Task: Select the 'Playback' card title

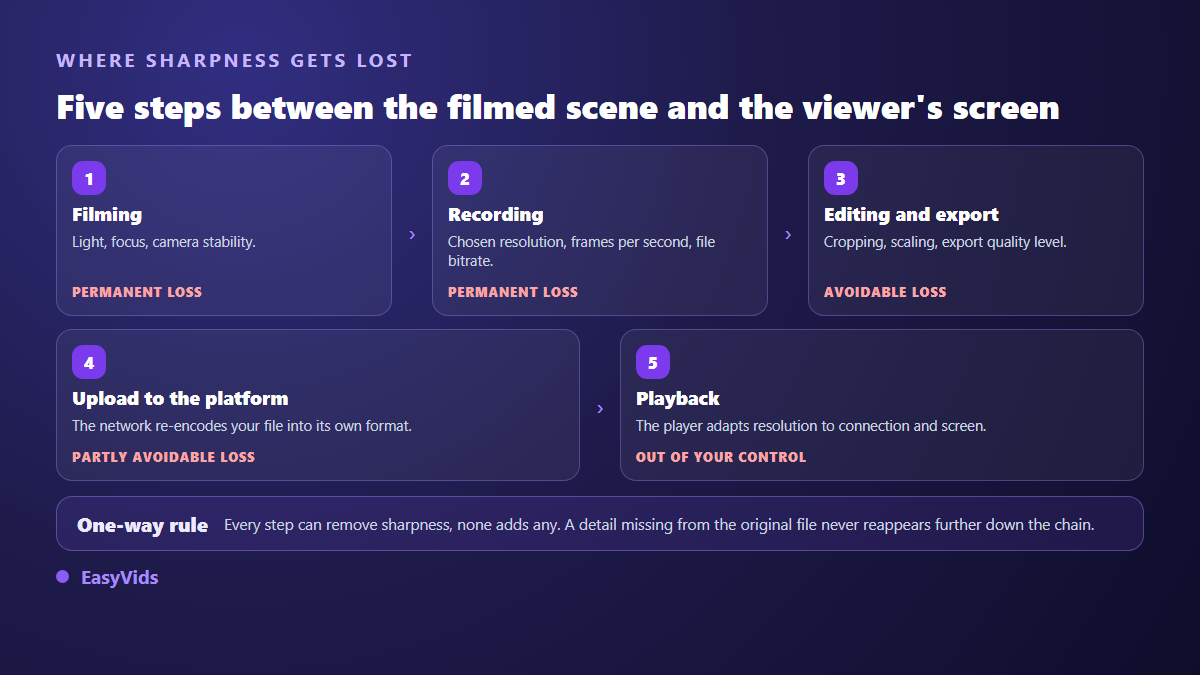Action: click(x=678, y=399)
